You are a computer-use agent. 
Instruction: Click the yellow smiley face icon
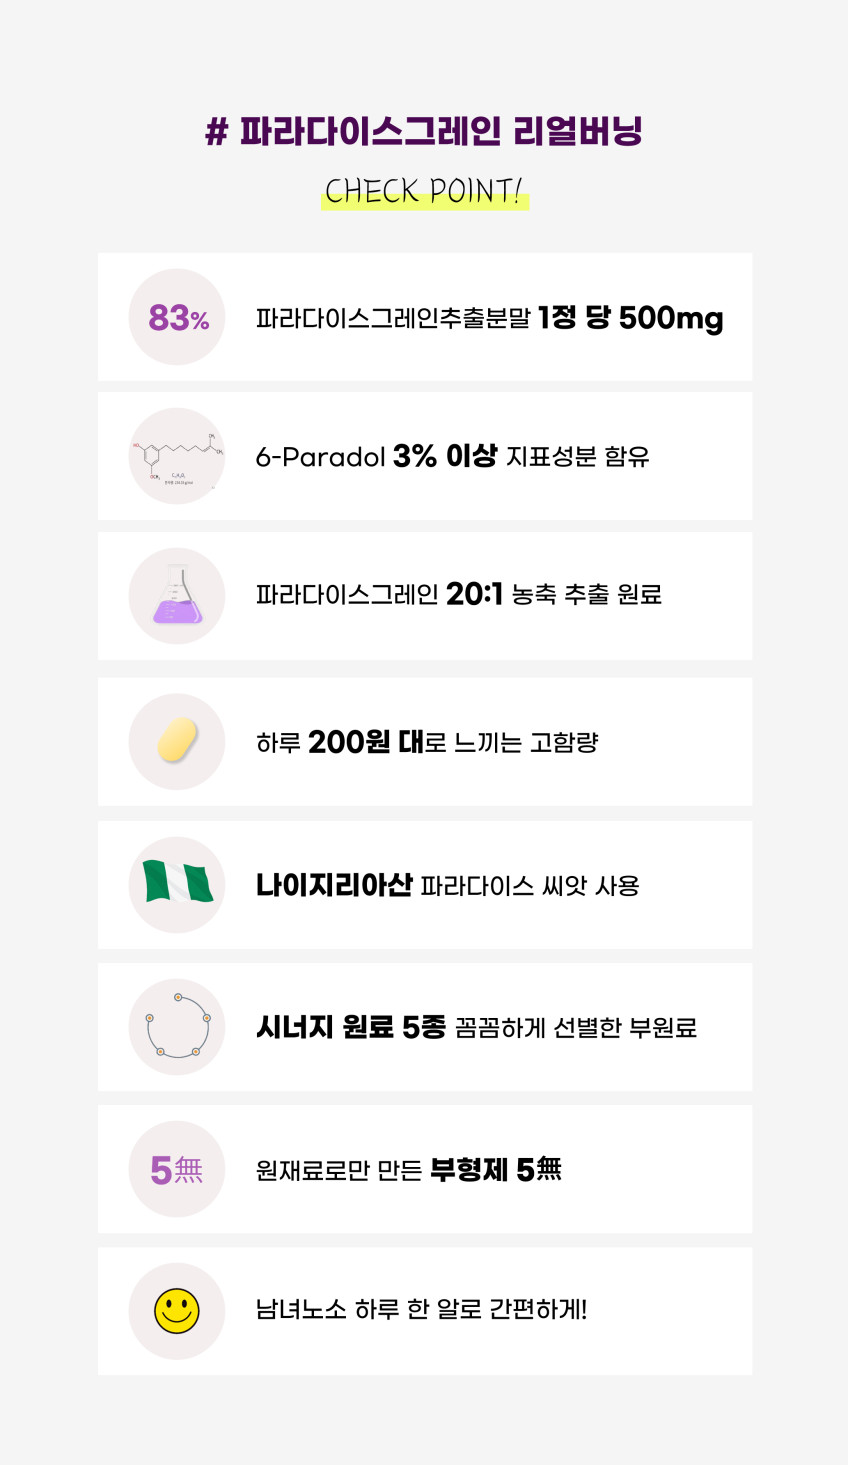177,1311
